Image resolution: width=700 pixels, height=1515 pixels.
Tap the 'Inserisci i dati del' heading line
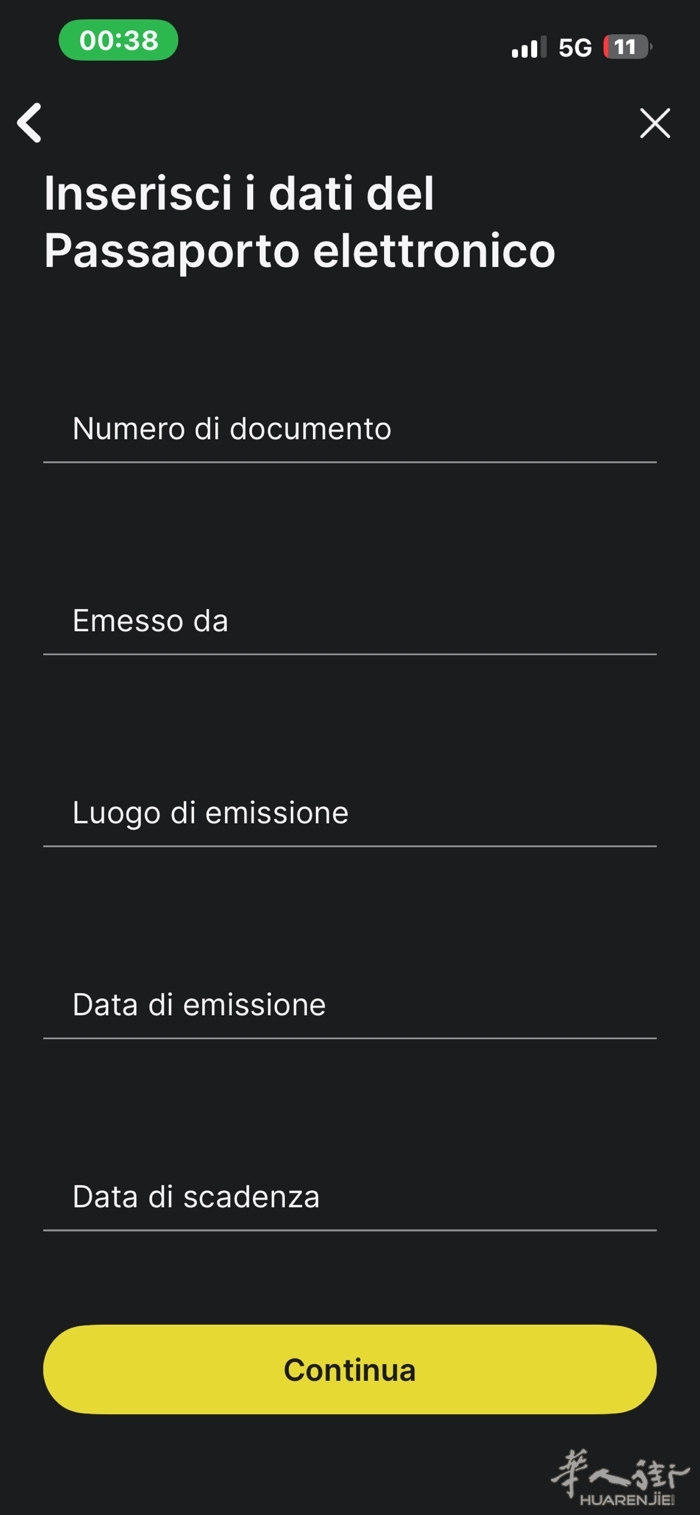(x=239, y=193)
